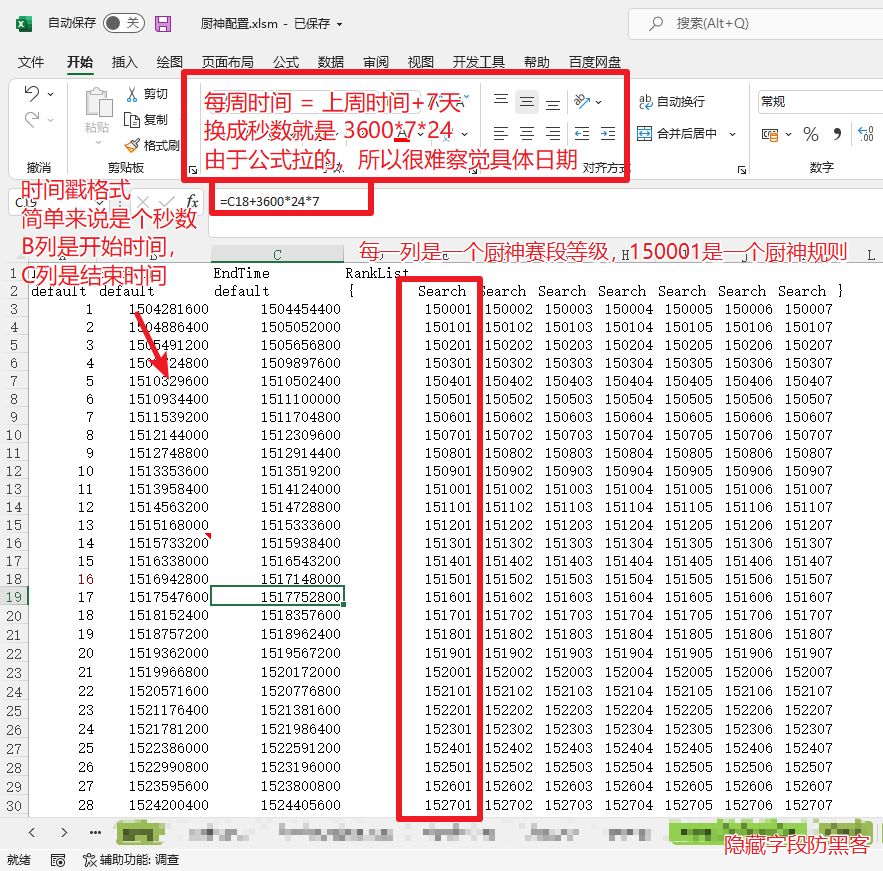Screen dimensions: 883x871
Task: Switch to the 插入 ribbon tab
Action: (x=124, y=62)
